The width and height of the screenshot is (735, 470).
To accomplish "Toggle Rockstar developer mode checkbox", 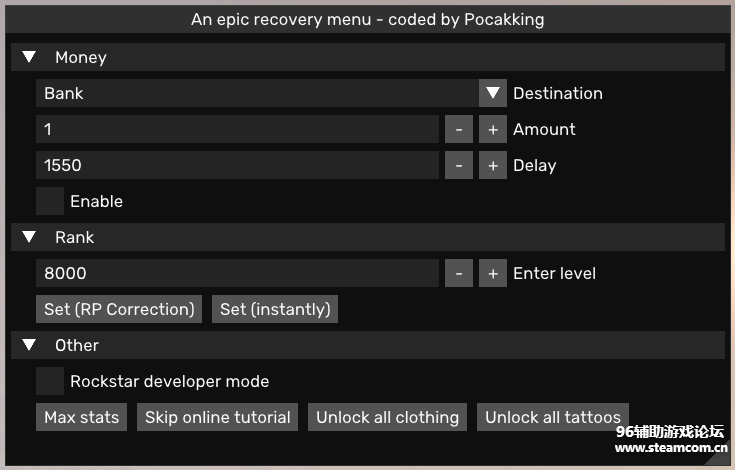I will 50,381.
